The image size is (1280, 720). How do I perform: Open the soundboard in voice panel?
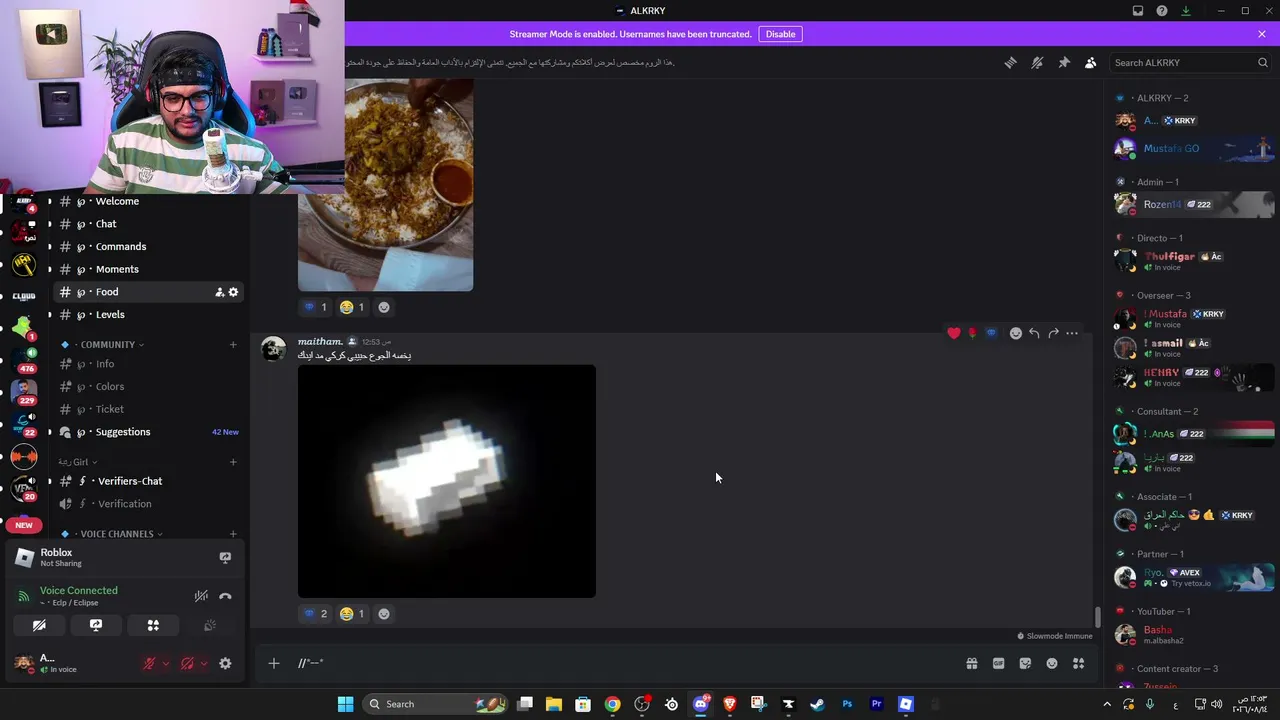(210, 626)
